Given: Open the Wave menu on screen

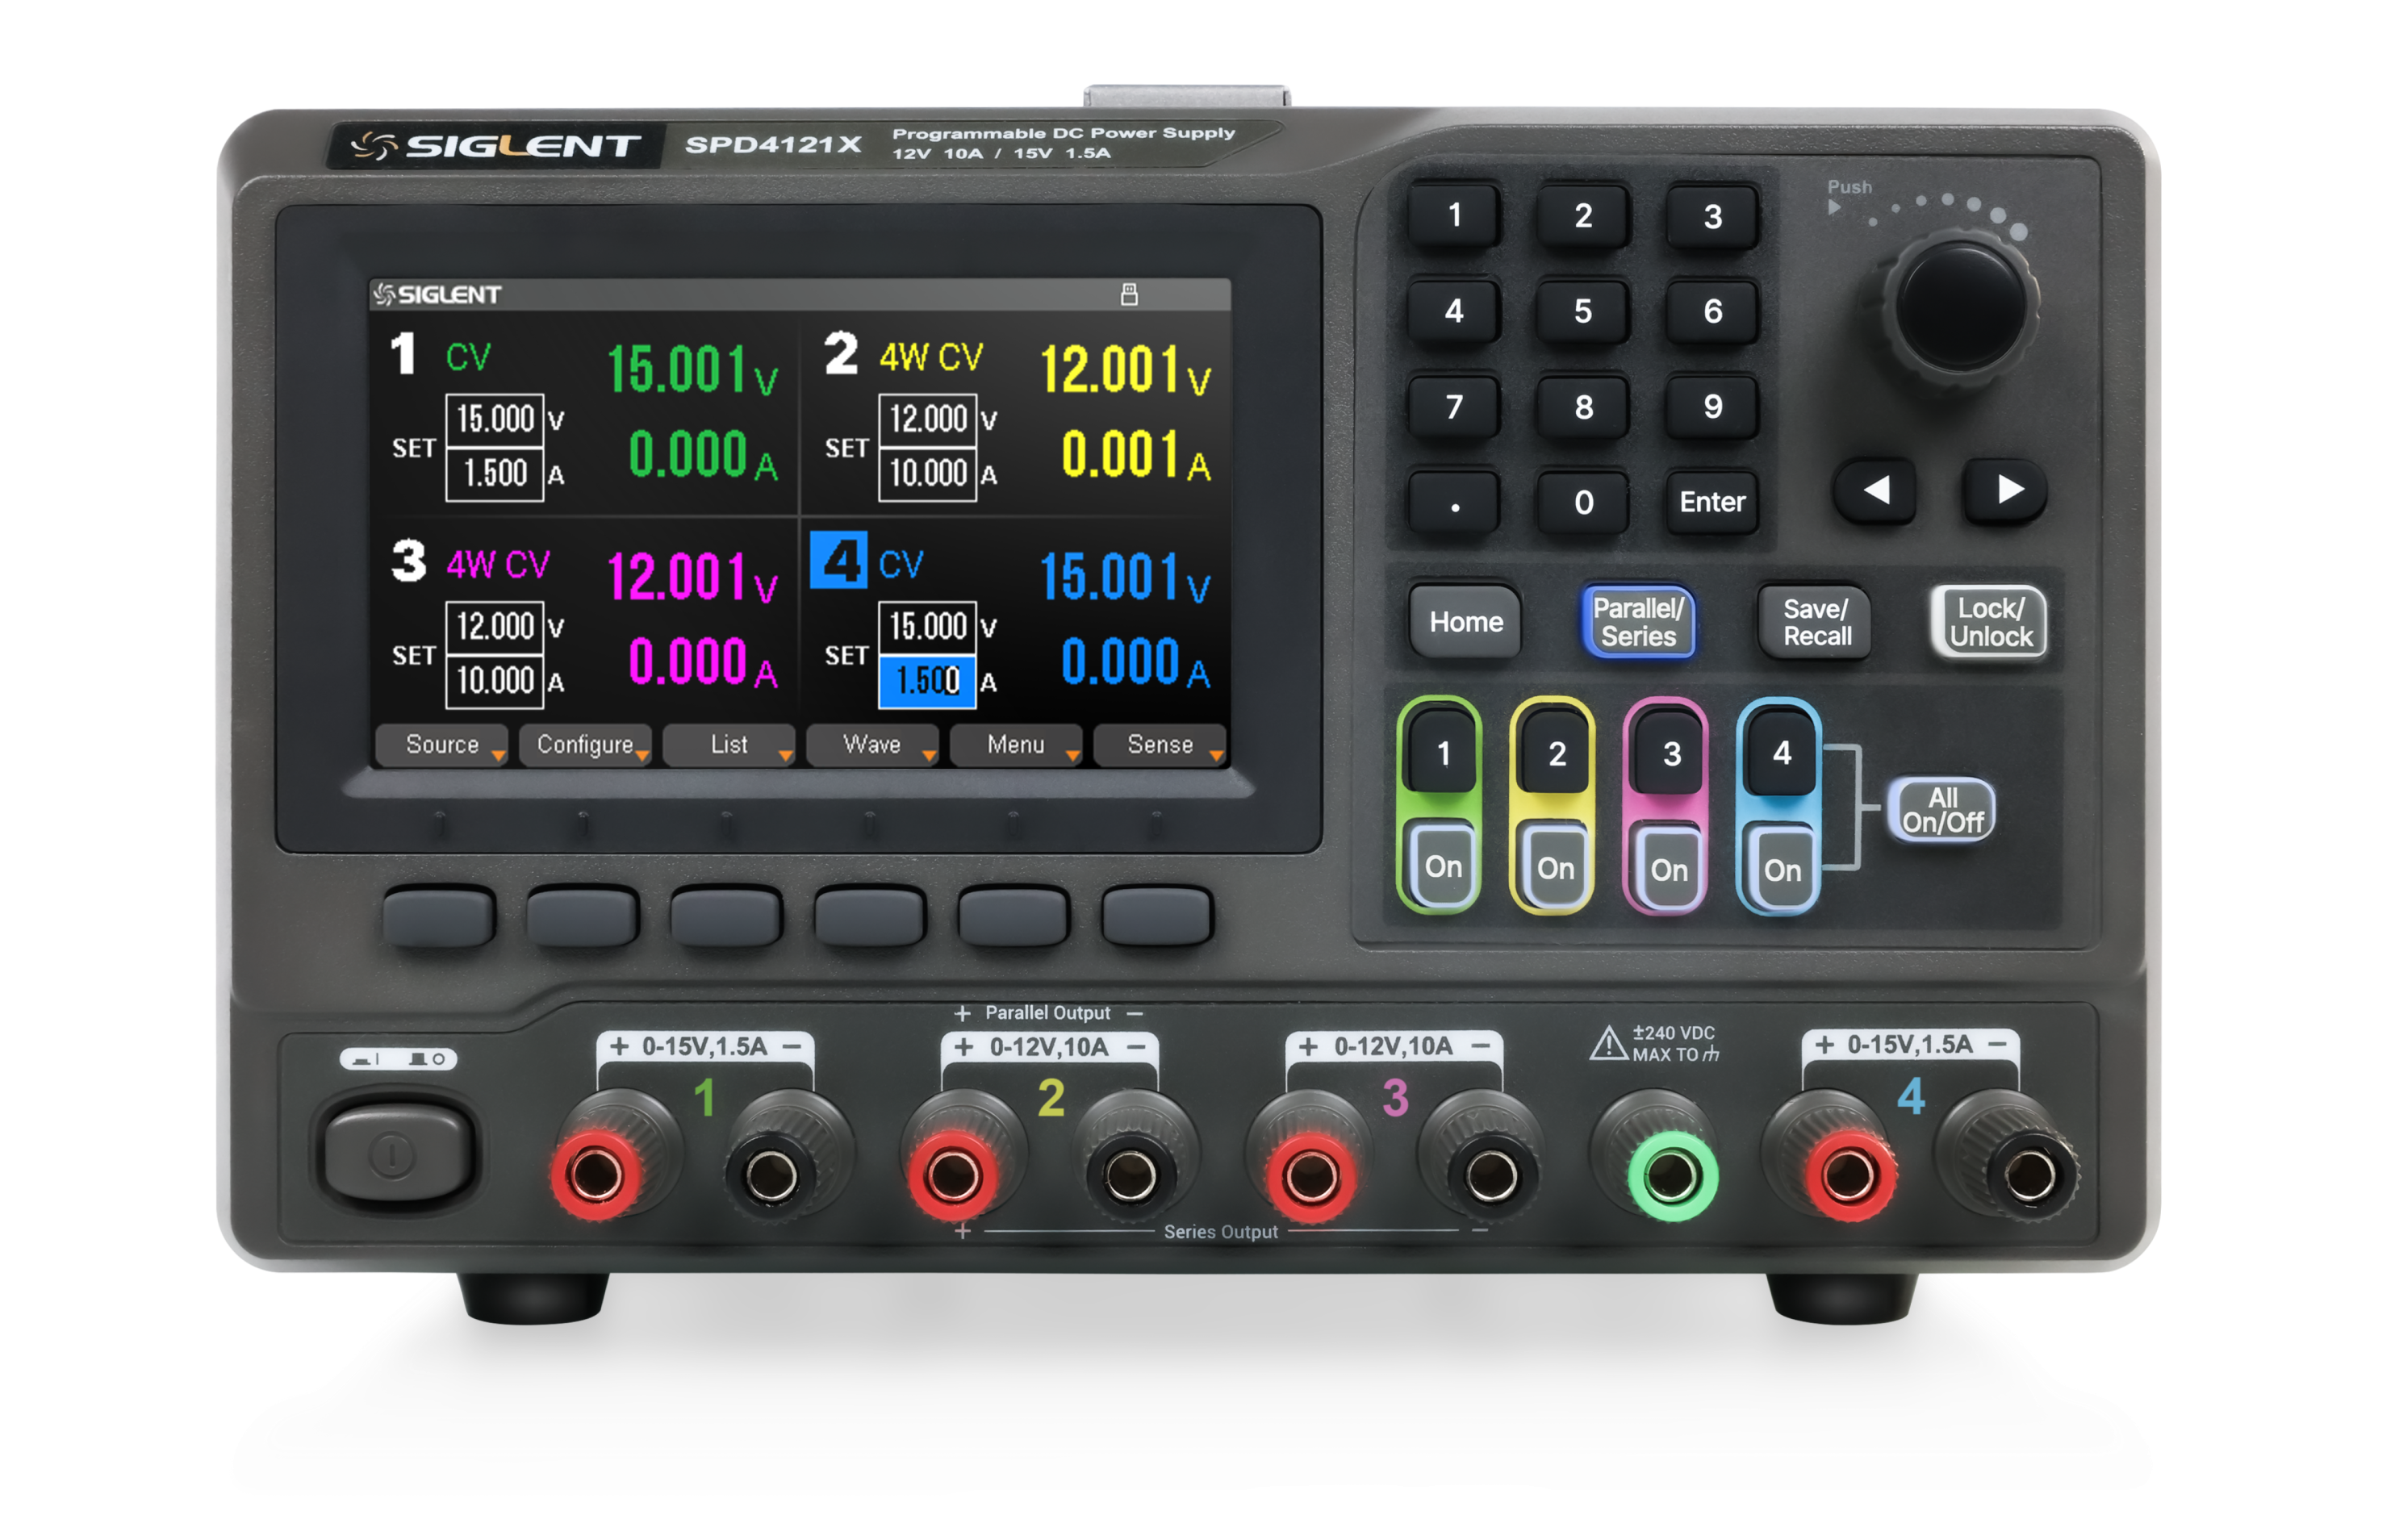Looking at the screenshot, I should (872, 745).
